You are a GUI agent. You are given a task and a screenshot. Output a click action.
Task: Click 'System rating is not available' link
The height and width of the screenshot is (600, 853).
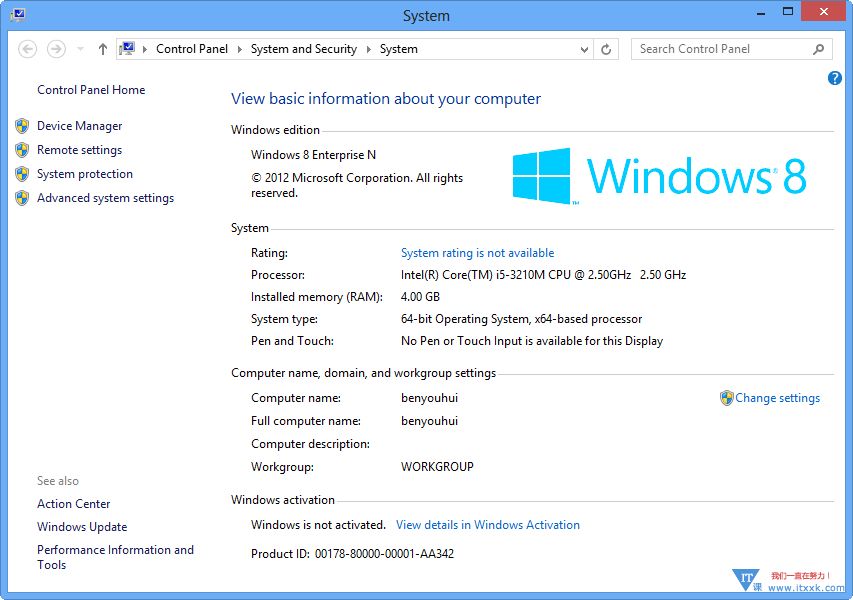(477, 253)
